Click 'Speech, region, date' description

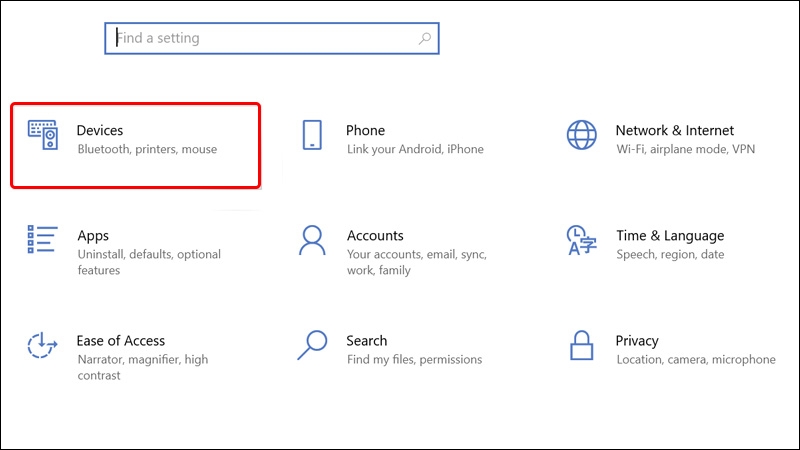coord(670,255)
